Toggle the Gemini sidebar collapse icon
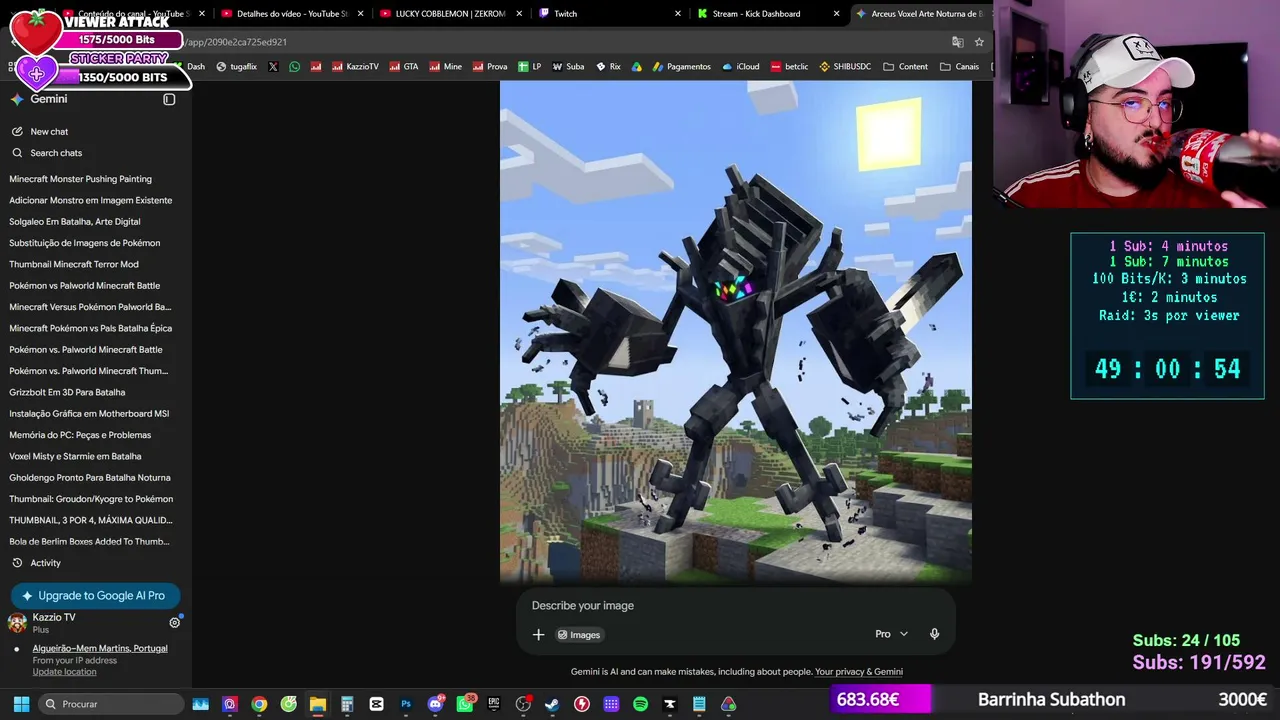This screenshot has width=1280, height=720. [169, 99]
